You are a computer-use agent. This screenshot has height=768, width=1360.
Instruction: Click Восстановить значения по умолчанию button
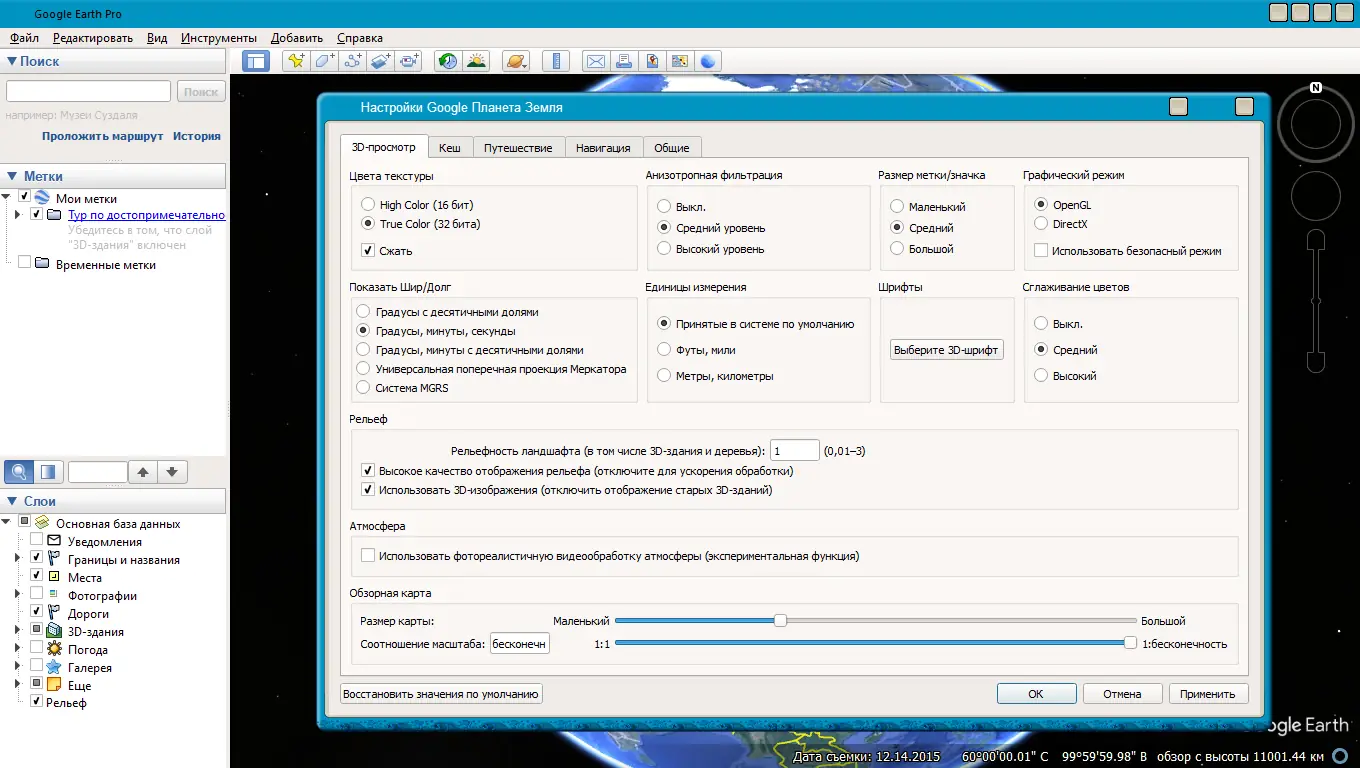pyautogui.click(x=441, y=694)
